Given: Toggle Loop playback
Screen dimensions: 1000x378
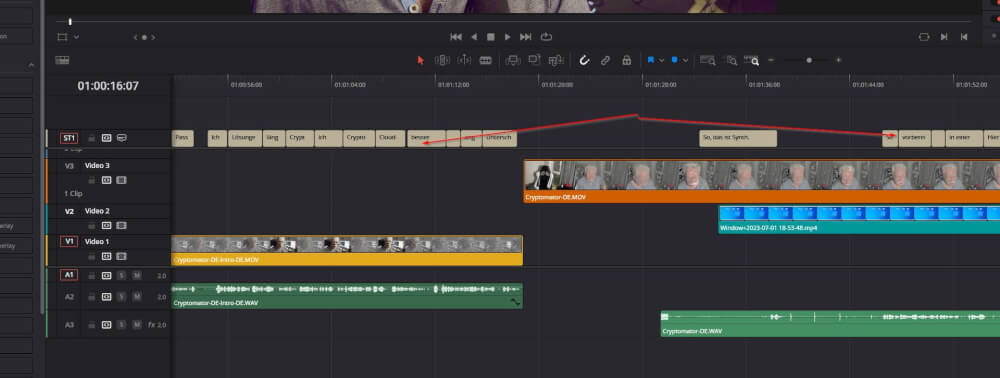Looking at the screenshot, I should pos(547,37).
